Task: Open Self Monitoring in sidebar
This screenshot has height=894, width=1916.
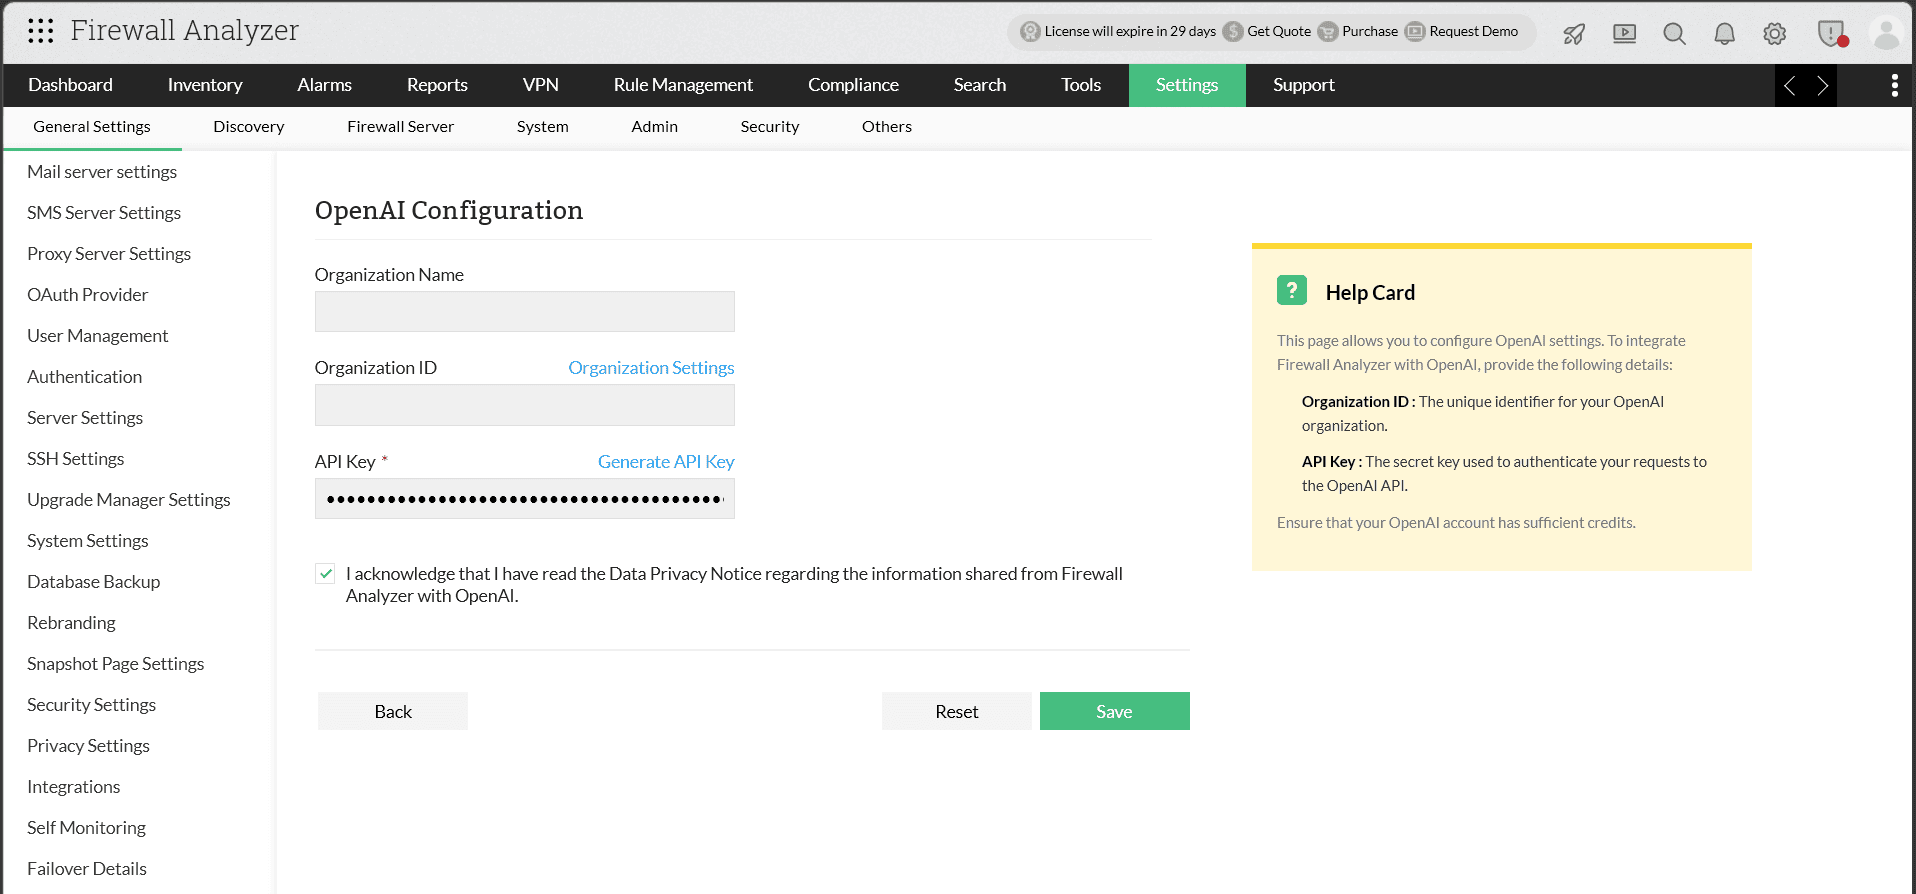Action: point(86,828)
